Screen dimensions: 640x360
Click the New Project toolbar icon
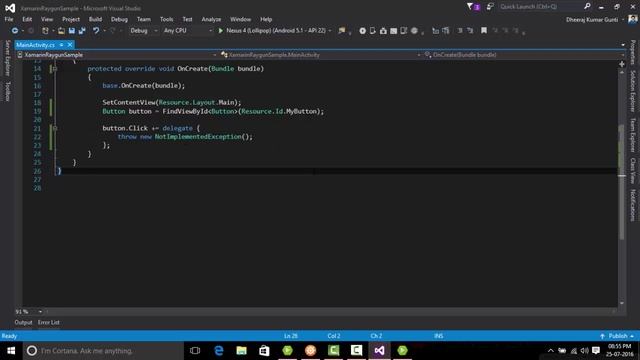click(x=45, y=31)
